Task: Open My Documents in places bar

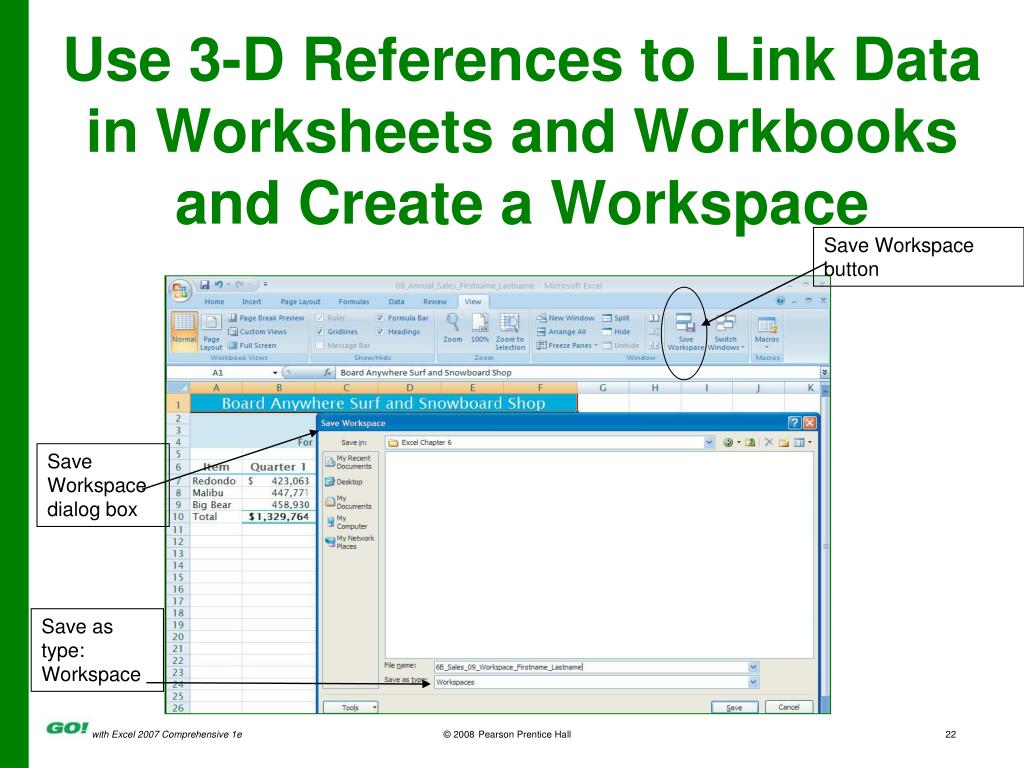Action: click(349, 502)
